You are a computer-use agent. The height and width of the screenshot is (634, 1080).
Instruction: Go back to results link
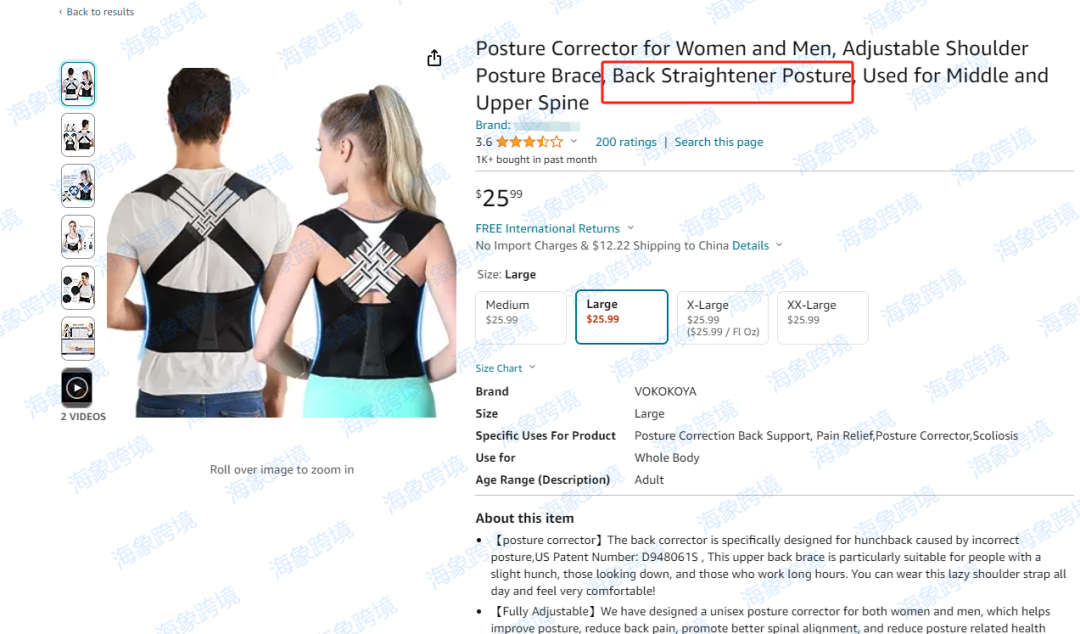96,12
